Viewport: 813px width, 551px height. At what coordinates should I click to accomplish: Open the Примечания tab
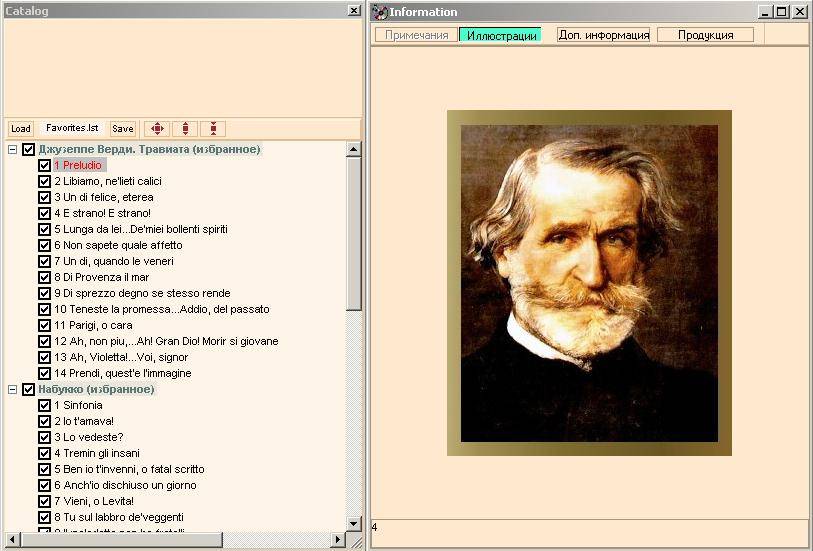pos(416,35)
